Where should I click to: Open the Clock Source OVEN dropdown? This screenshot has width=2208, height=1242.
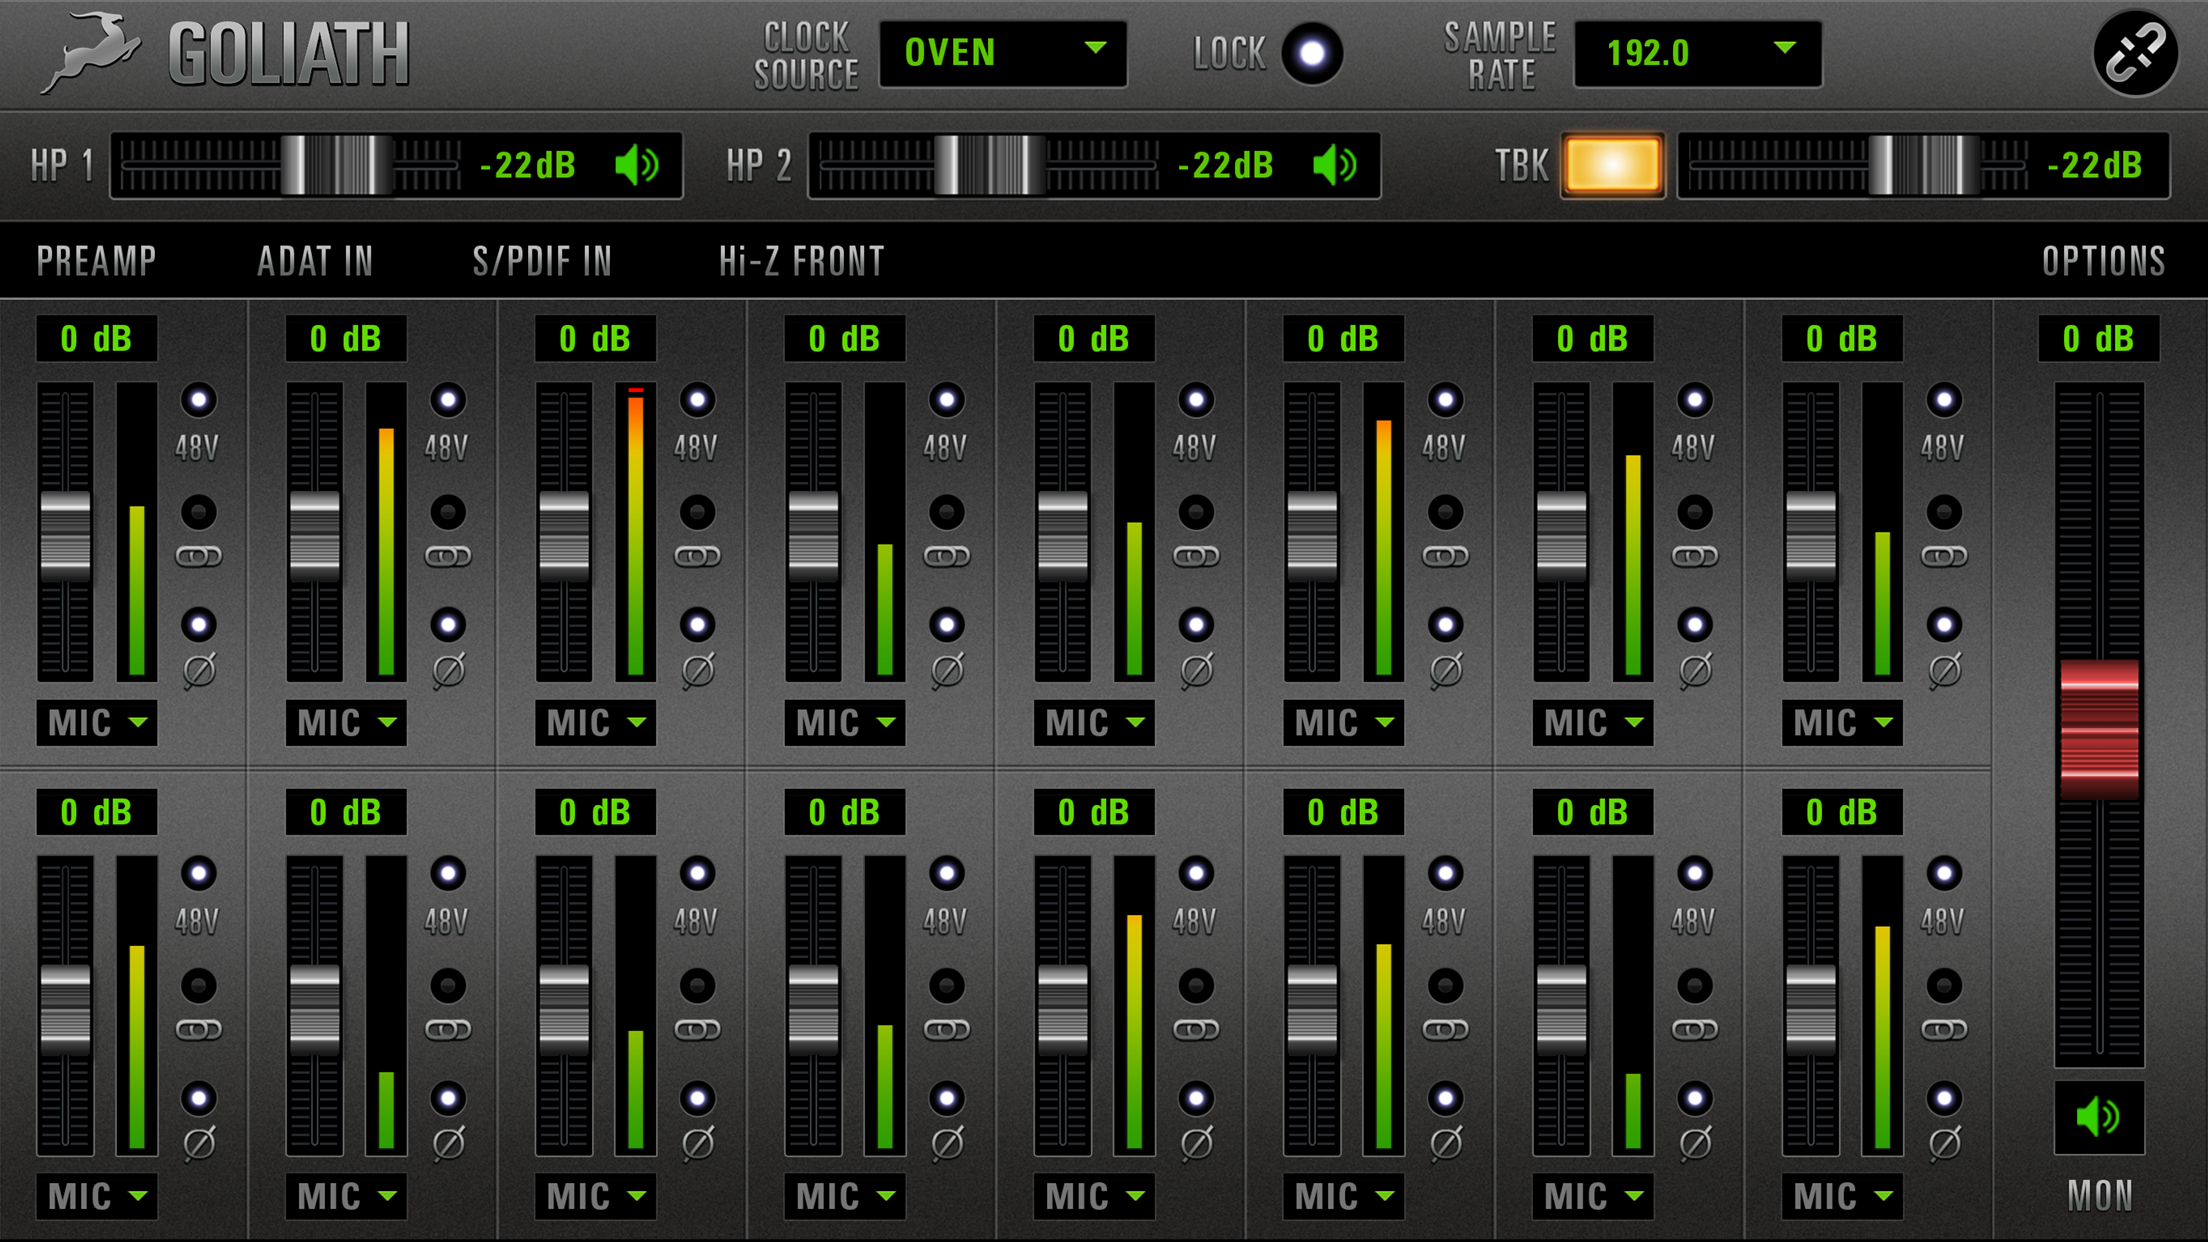click(1003, 53)
